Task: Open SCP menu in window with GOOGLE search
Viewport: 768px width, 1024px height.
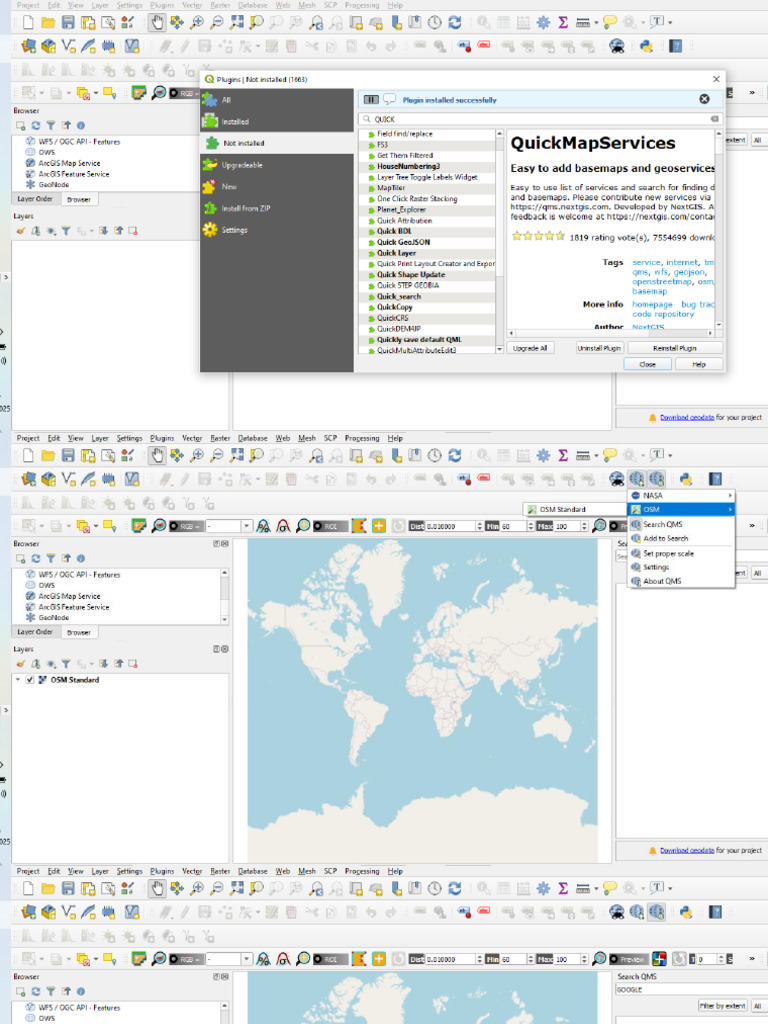Action: [x=330, y=871]
